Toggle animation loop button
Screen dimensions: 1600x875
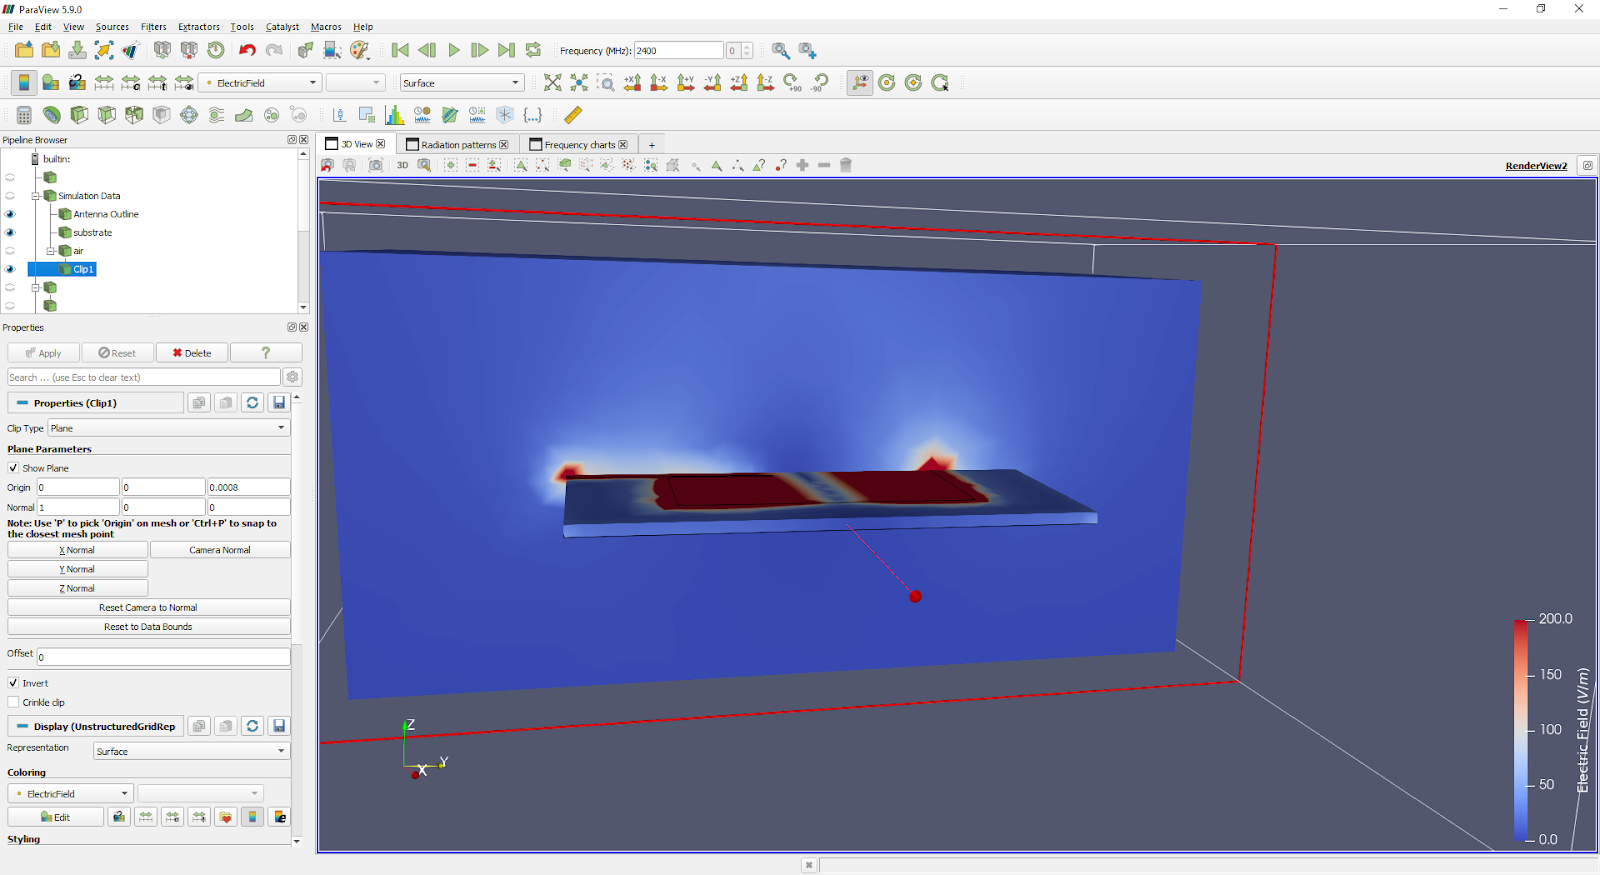click(x=533, y=50)
